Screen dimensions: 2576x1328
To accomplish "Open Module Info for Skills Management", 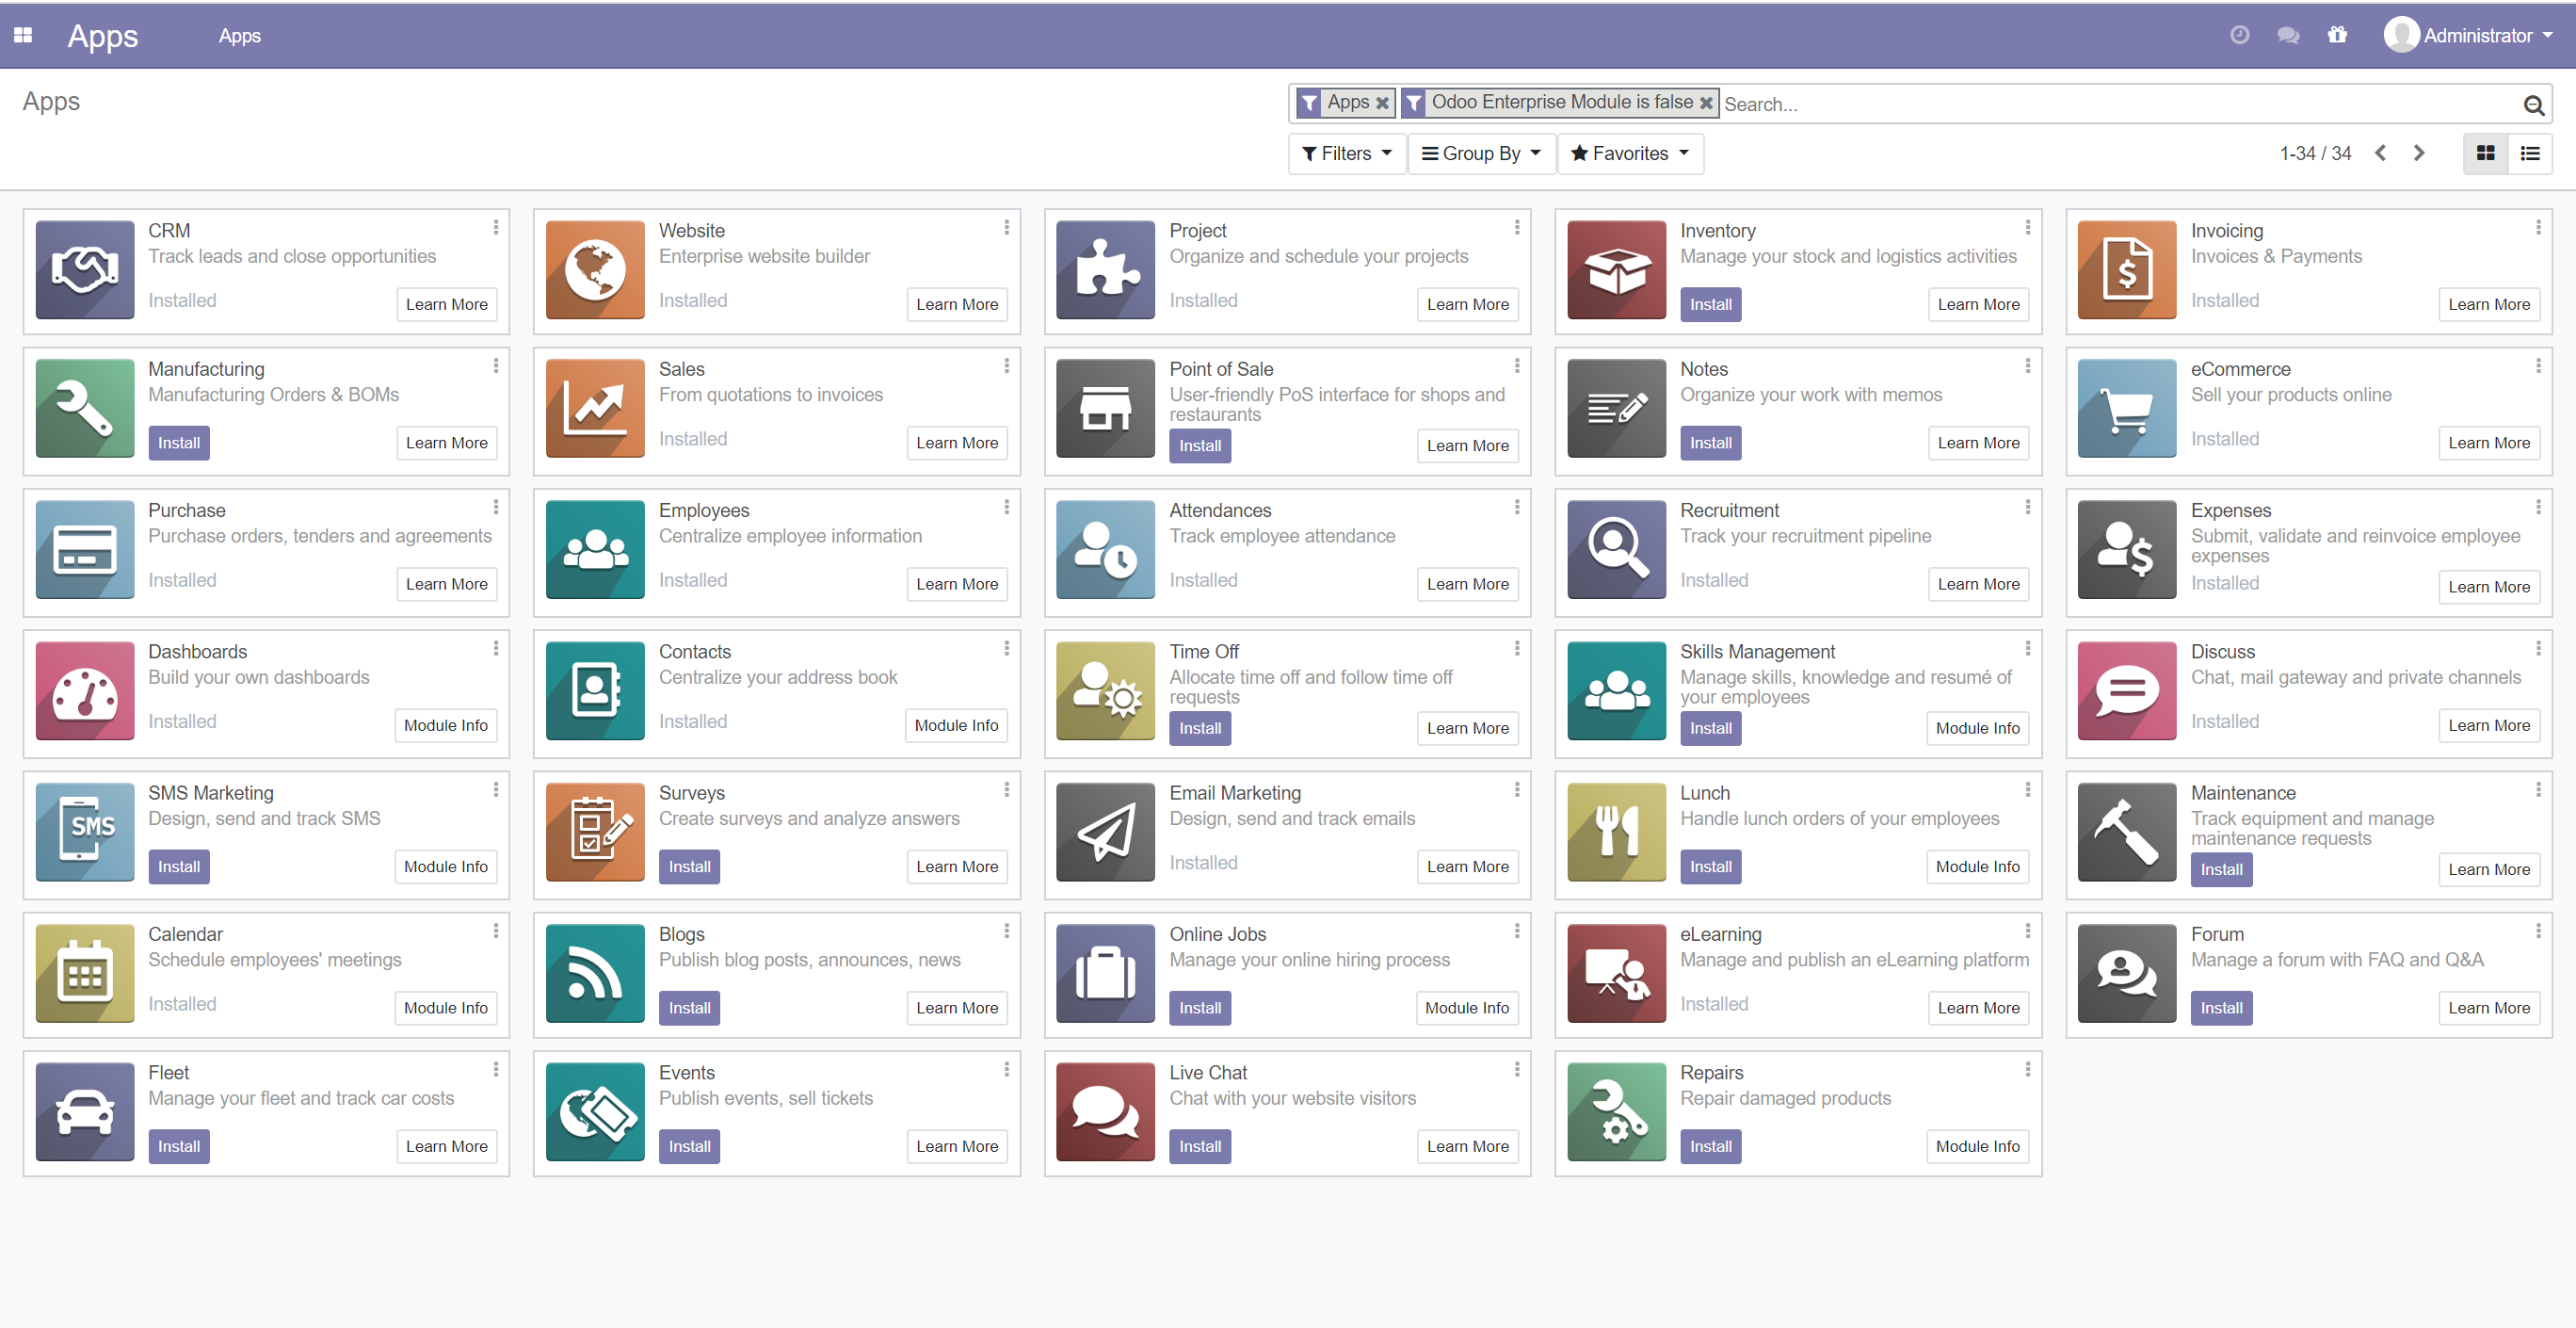I will (x=1976, y=728).
